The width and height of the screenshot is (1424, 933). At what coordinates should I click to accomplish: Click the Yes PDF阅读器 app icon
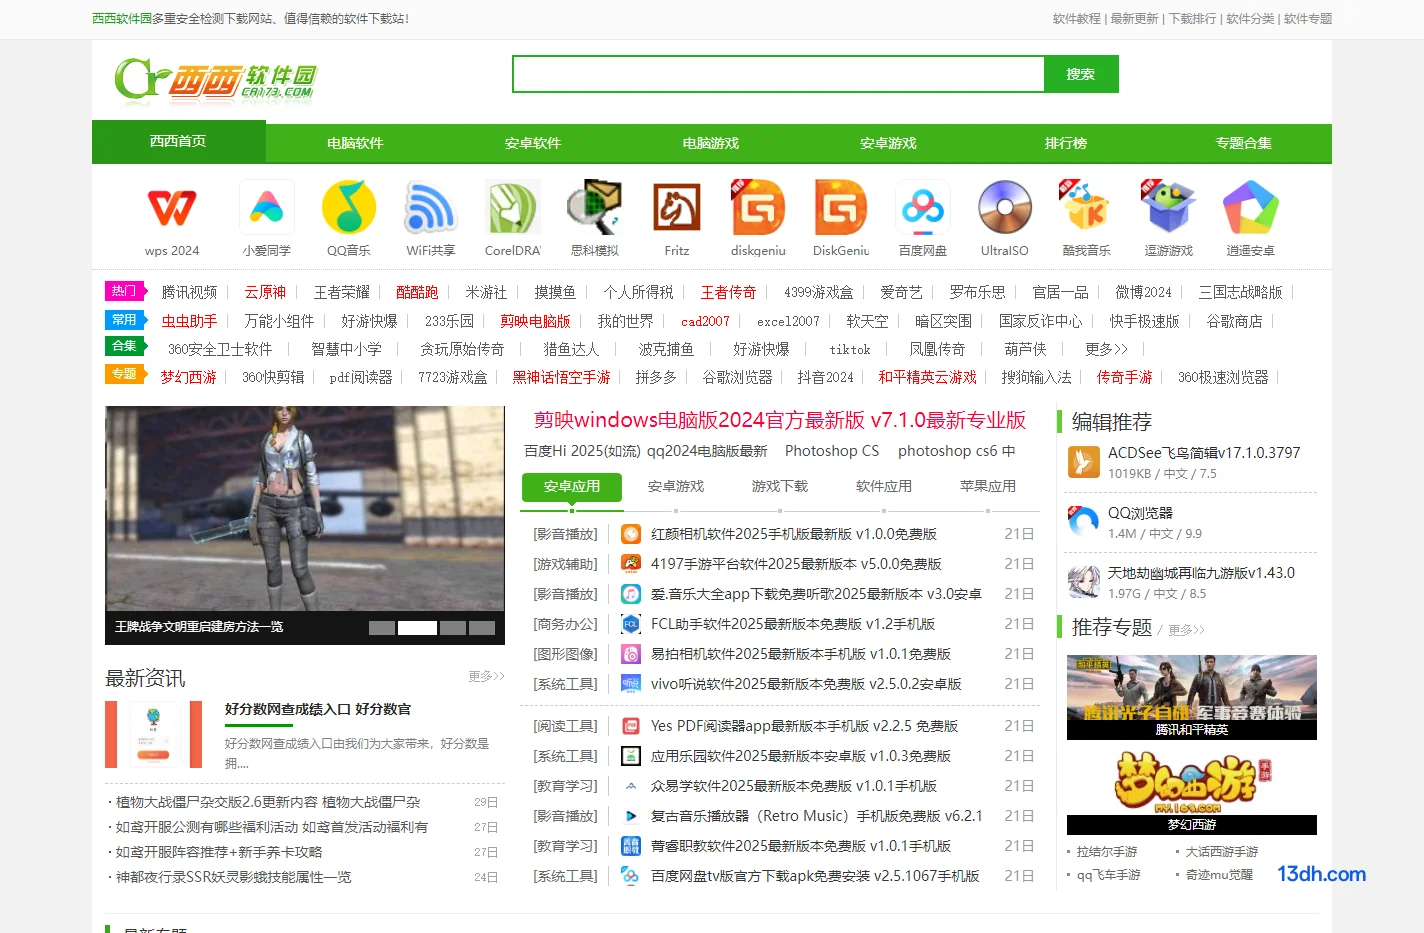[x=631, y=726]
